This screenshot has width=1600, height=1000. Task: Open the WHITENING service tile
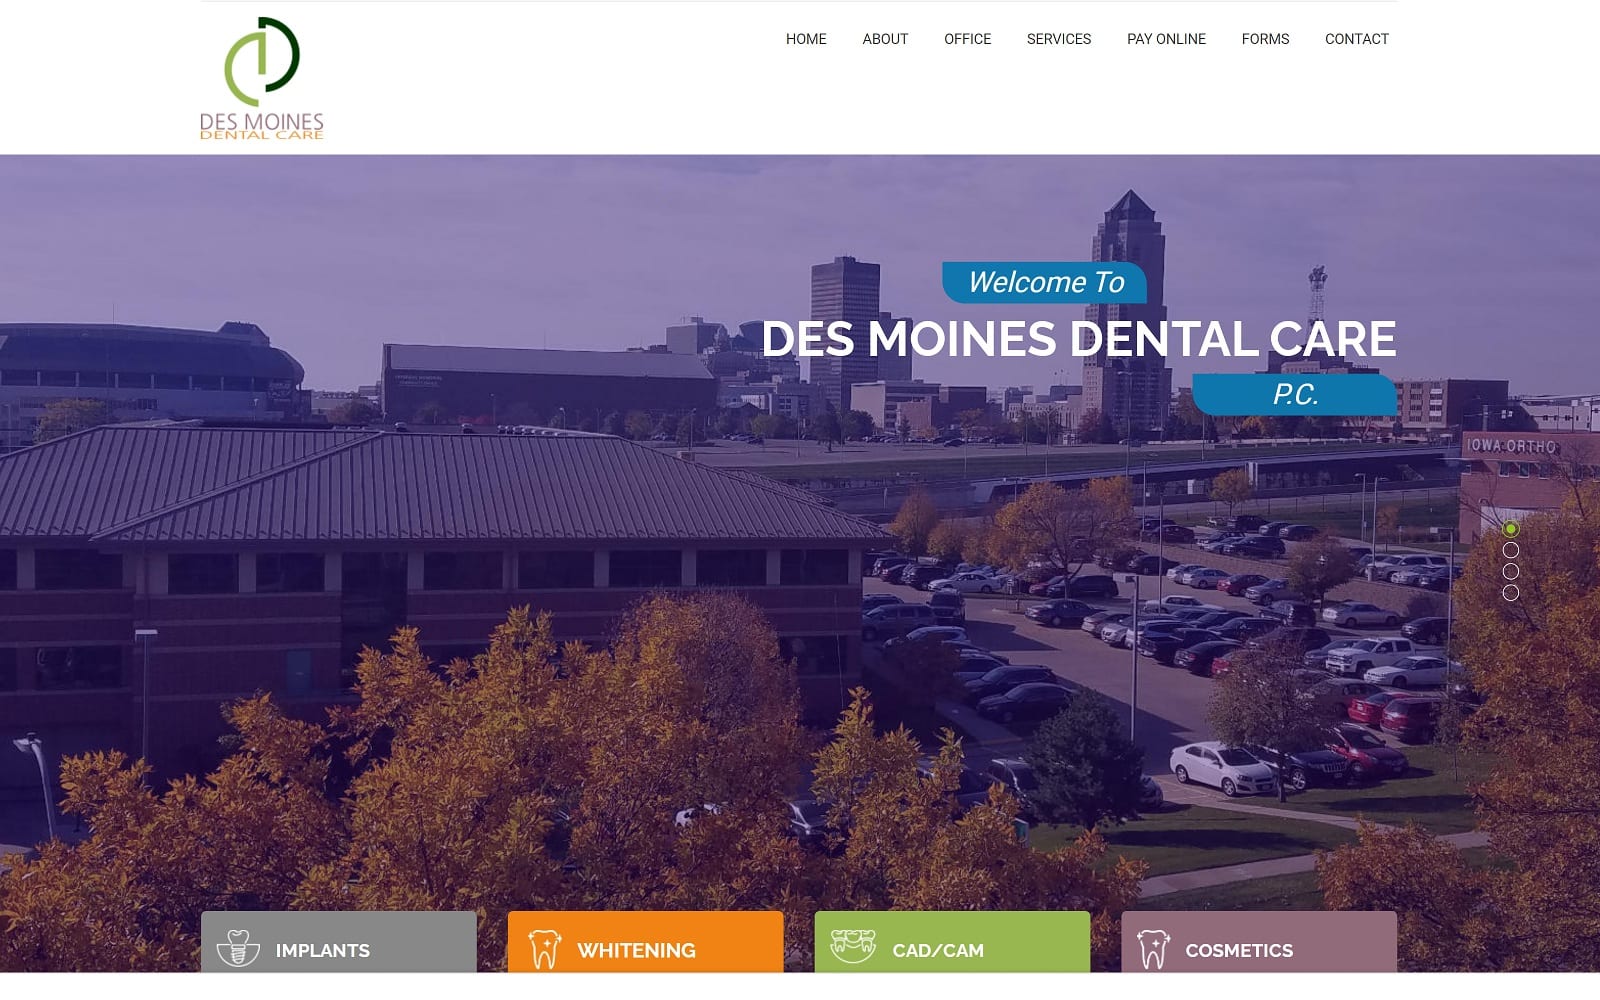click(x=646, y=942)
